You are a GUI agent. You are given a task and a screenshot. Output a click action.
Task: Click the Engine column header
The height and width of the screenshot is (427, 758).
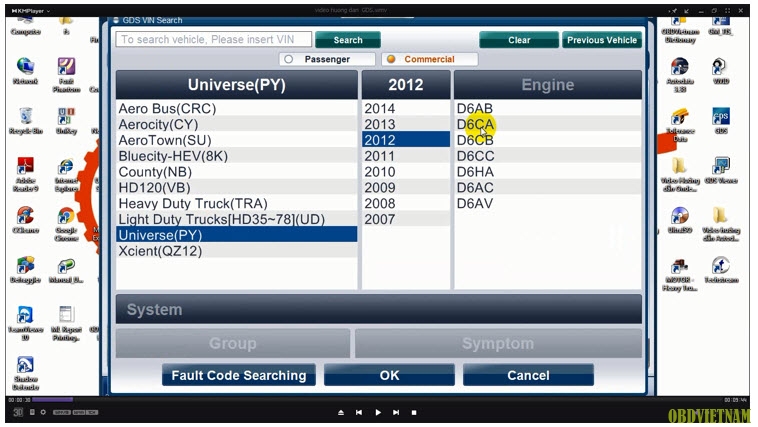(548, 85)
